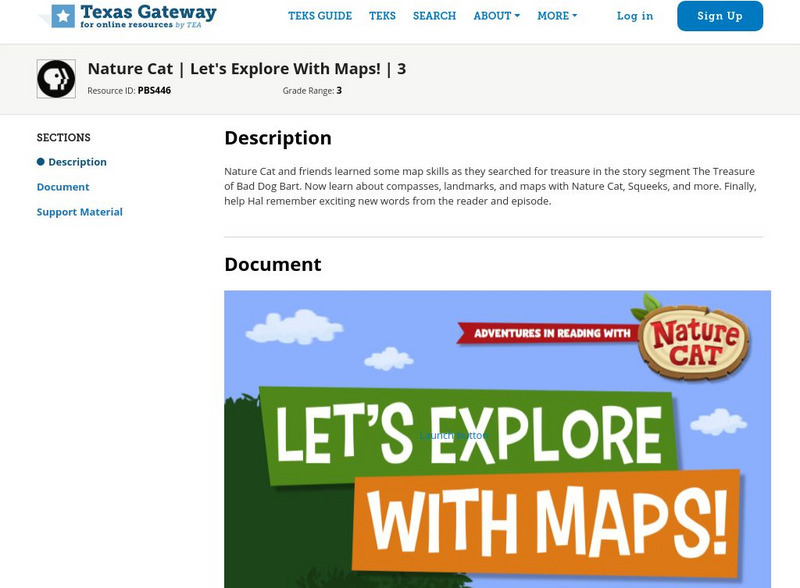800x588 pixels.
Task: Expand the ABOUT dropdown menu
Action: pyautogui.click(x=496, y=16)
